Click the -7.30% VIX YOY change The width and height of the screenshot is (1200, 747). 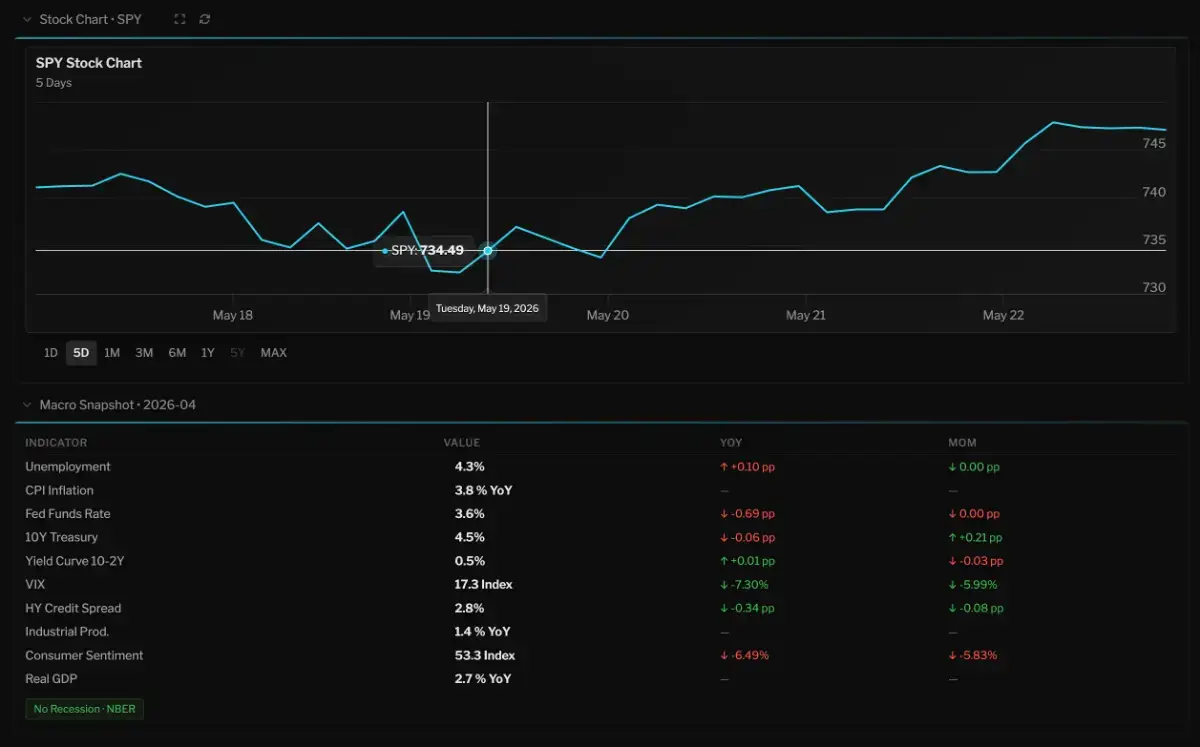pyautogui.click(x=744, y=585)
